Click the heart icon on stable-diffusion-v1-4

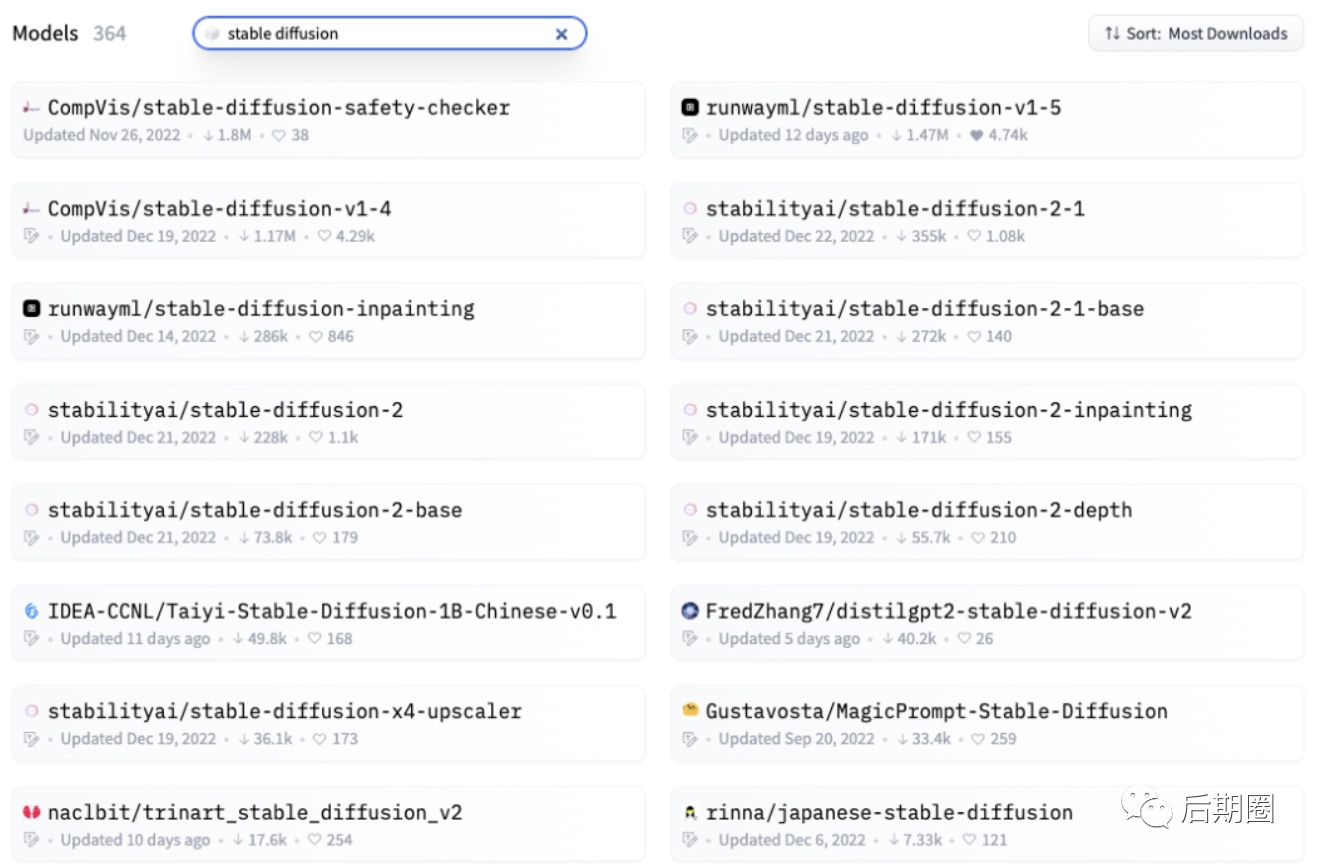pos(324,236)
